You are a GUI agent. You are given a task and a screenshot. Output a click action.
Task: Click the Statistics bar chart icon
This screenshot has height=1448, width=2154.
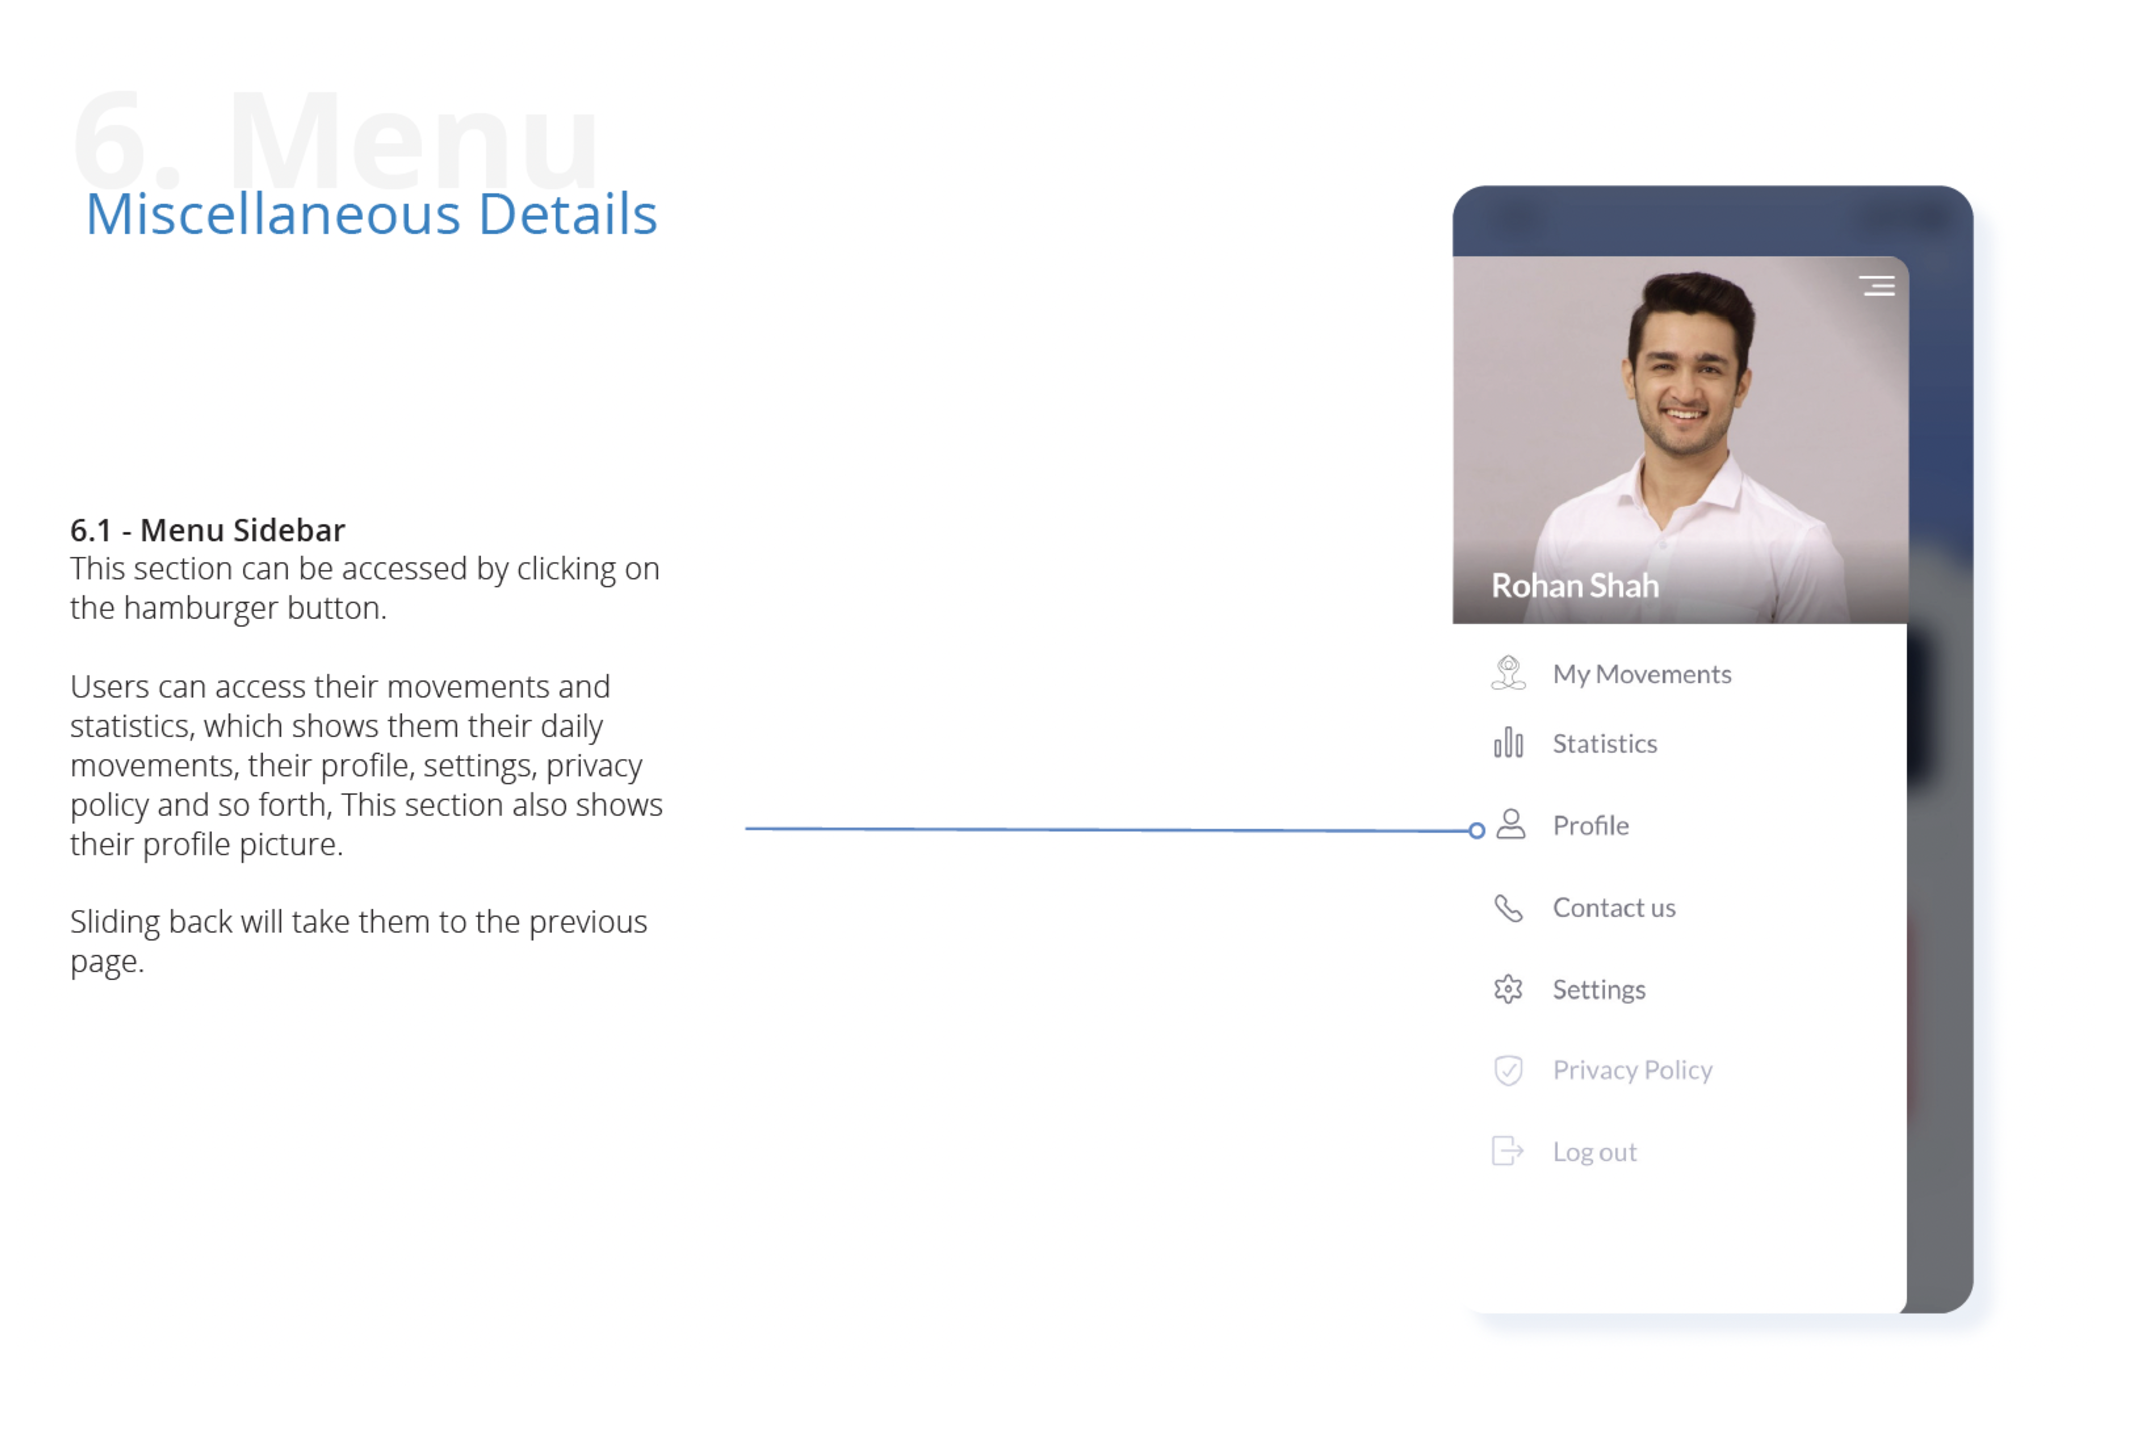tap(1508, 743)
